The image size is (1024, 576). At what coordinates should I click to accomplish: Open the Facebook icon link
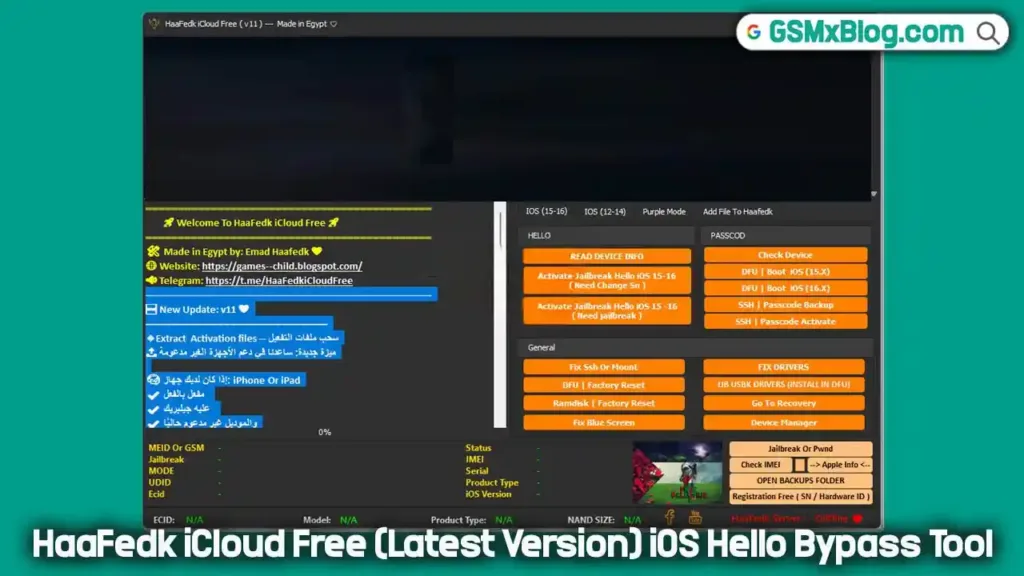tap(670, 517)
